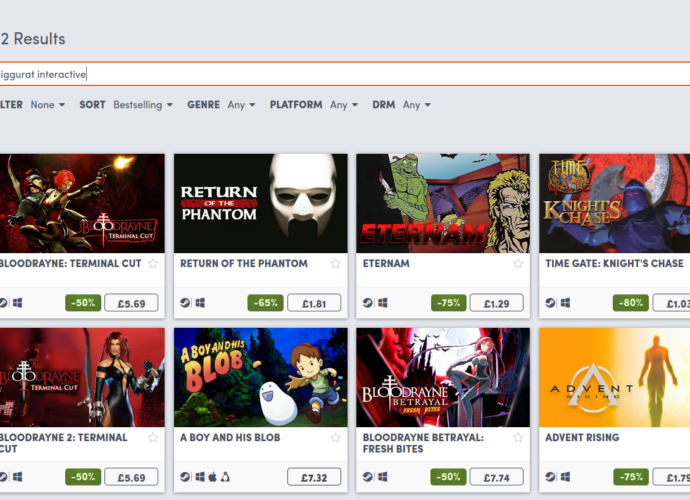Focus the search field containing 'iggurat interactive'

pos(345,74)
